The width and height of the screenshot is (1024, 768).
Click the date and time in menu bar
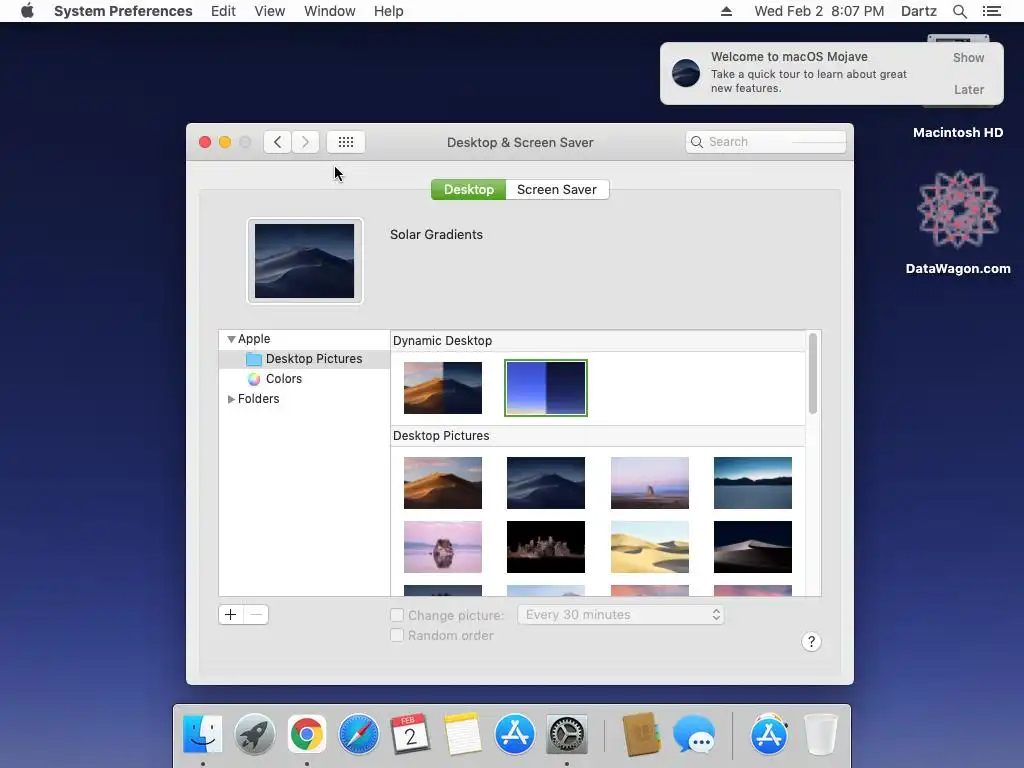coord(819,11)
